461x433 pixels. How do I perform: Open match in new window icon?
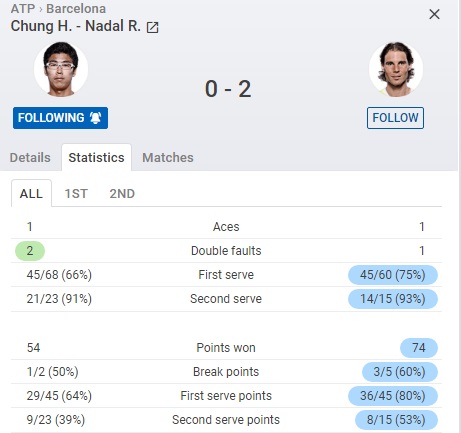[x=152, y=27]
